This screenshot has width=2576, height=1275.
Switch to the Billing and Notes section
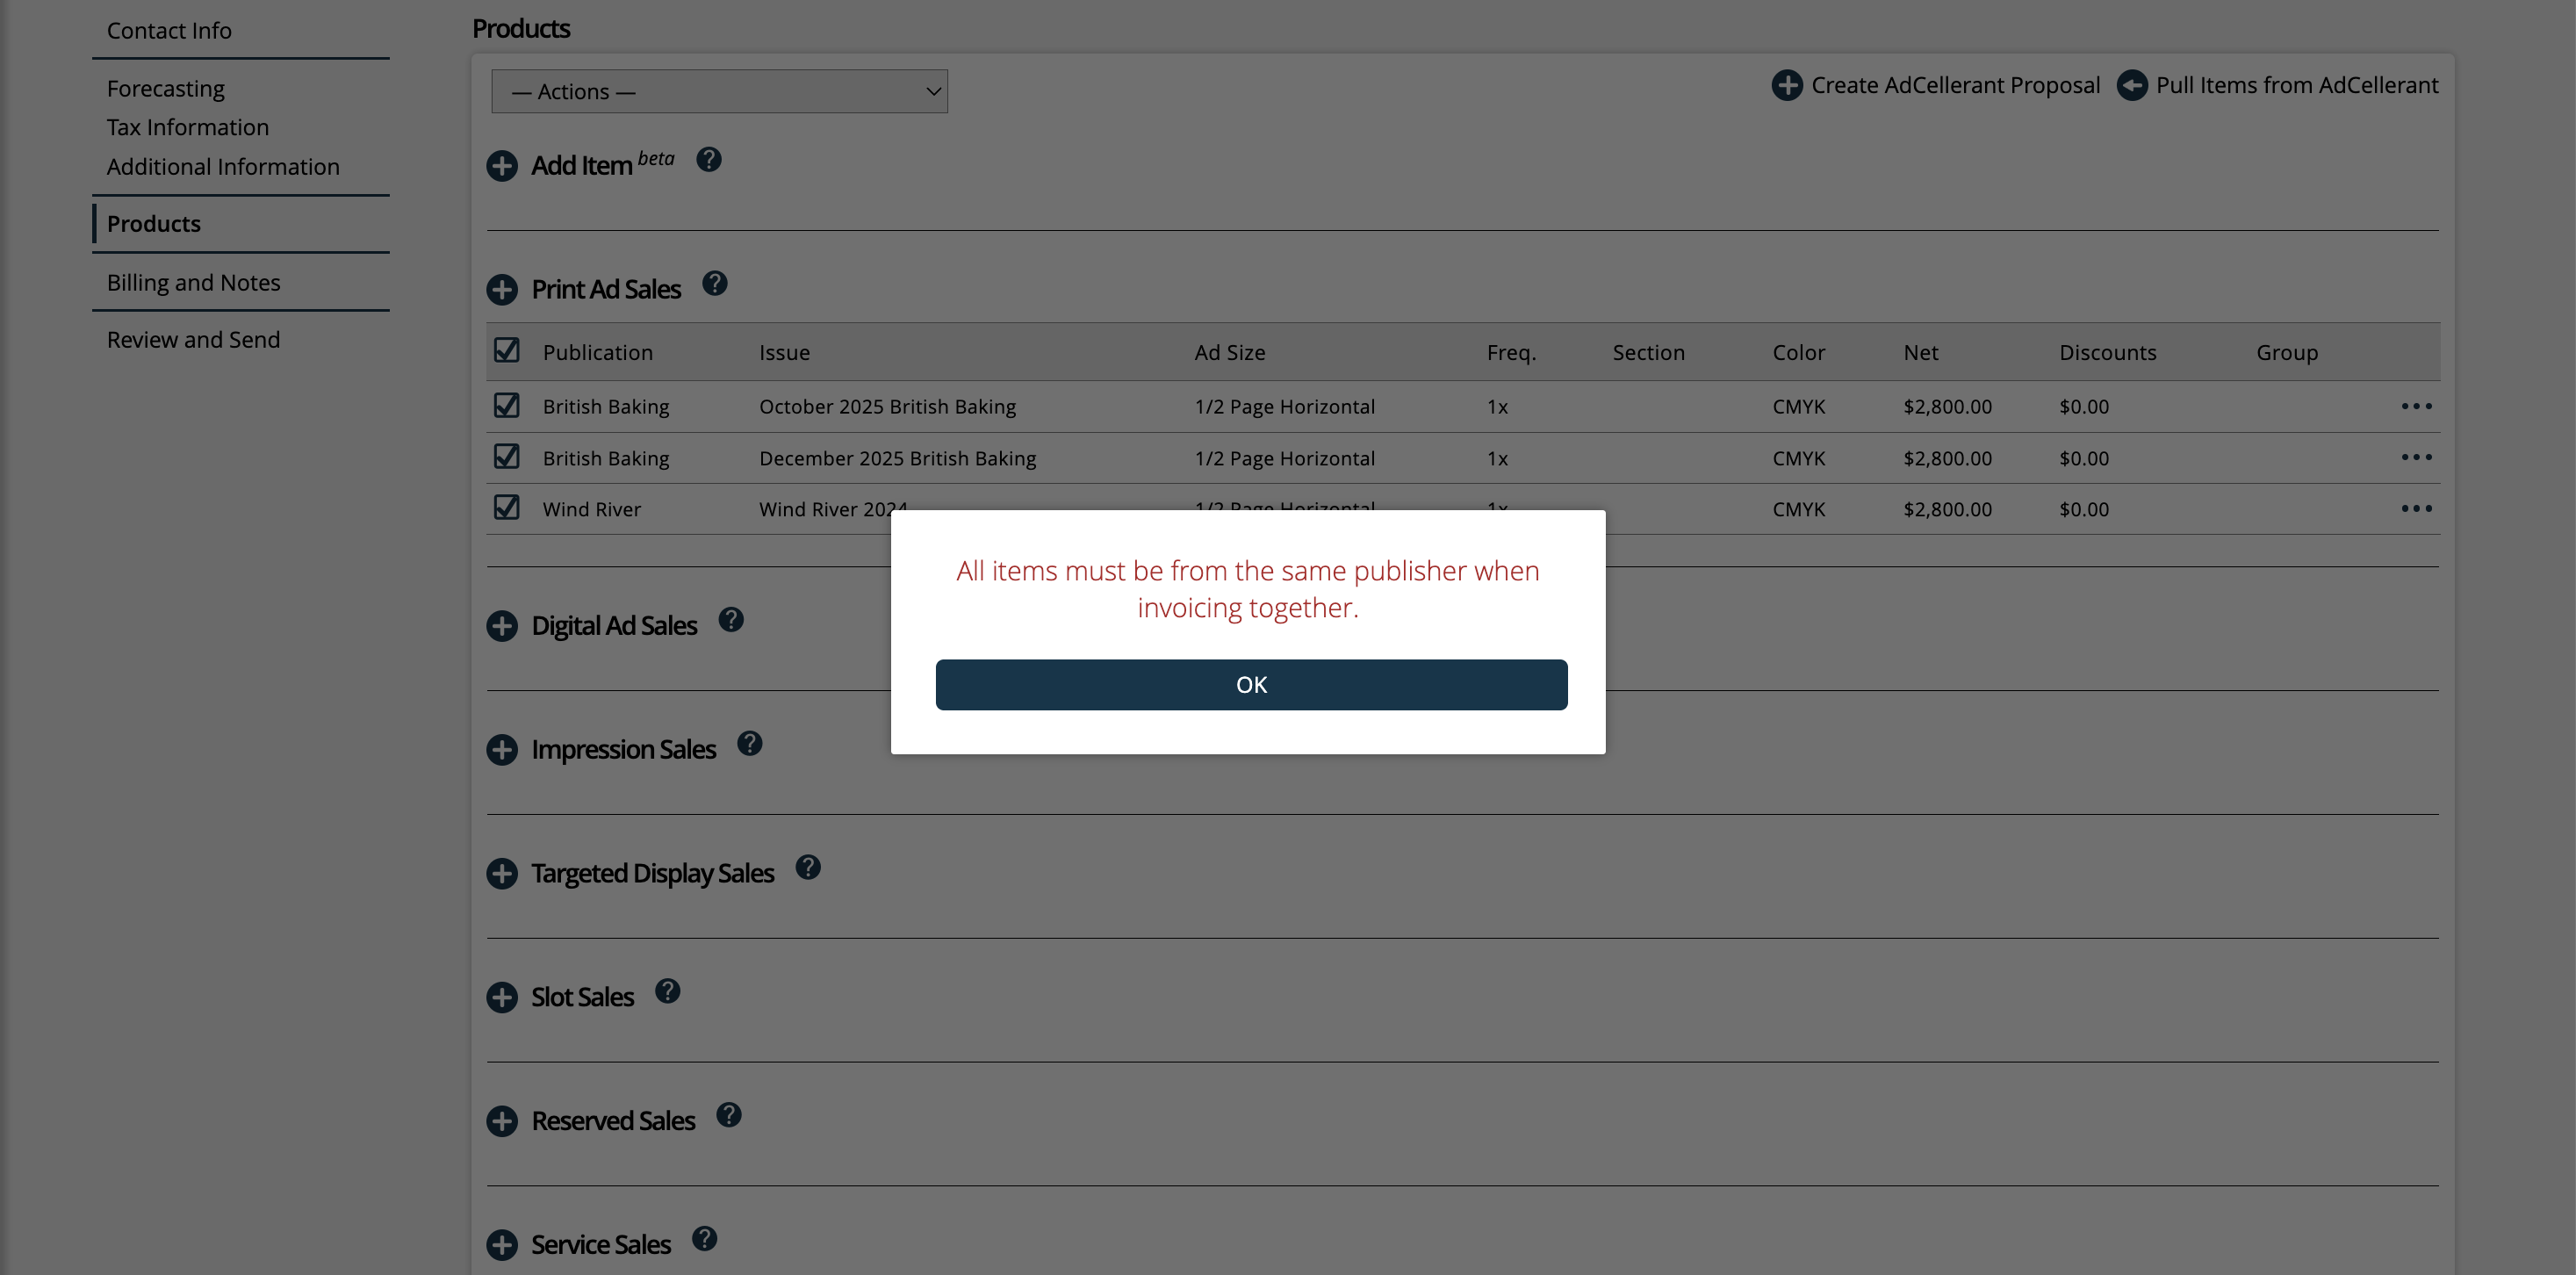(193, 282)
